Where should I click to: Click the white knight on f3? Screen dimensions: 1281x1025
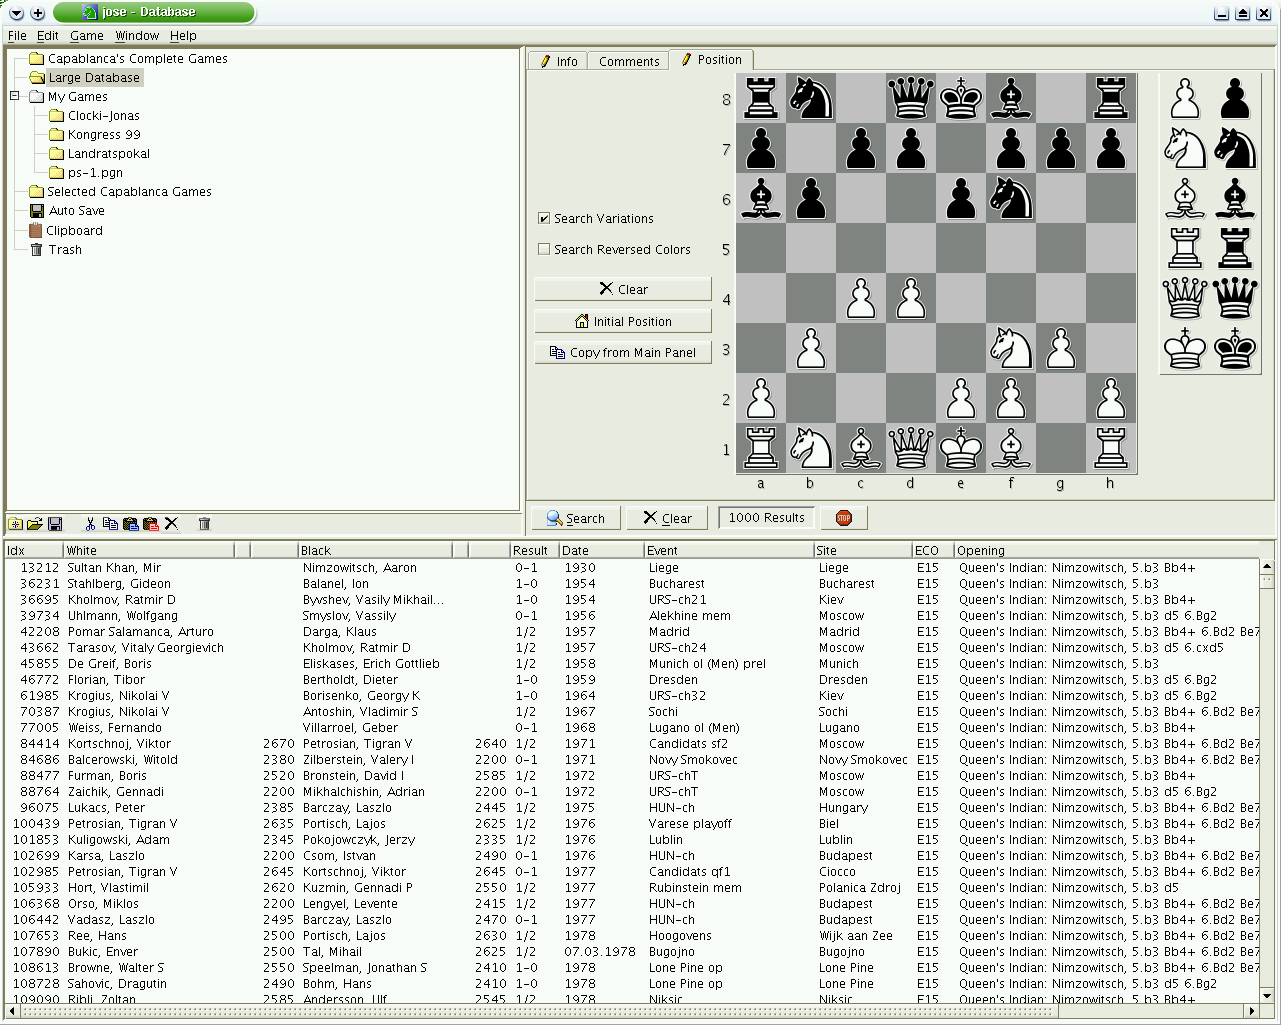[1011, 348]
